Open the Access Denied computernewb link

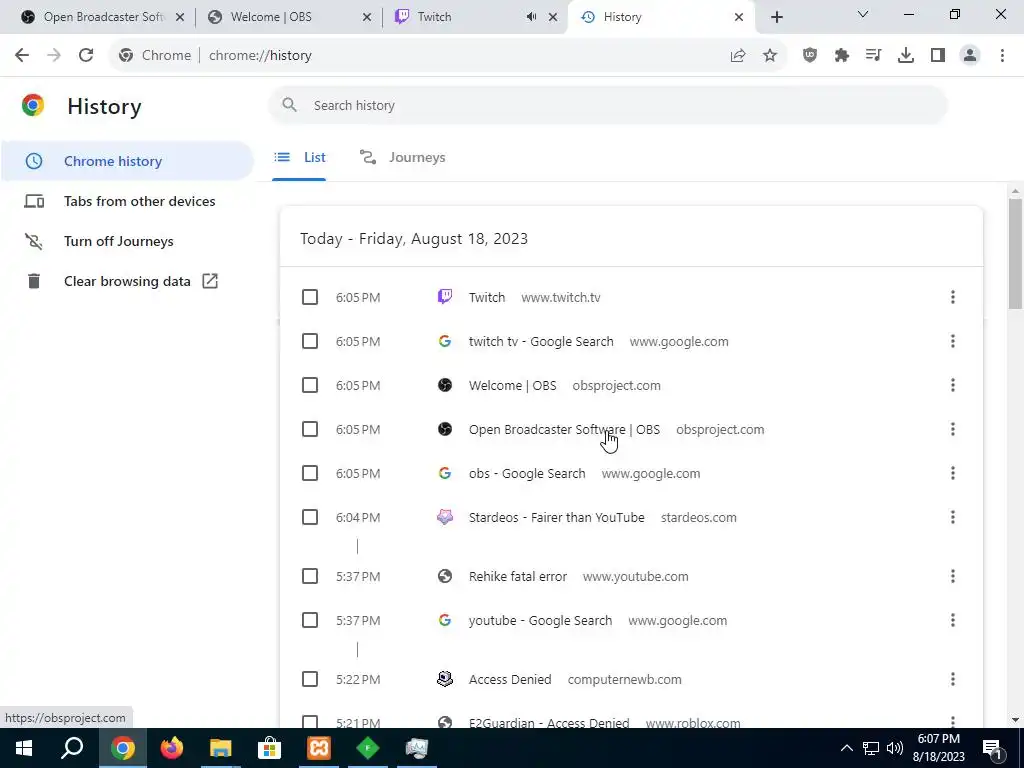coord(510,679)
